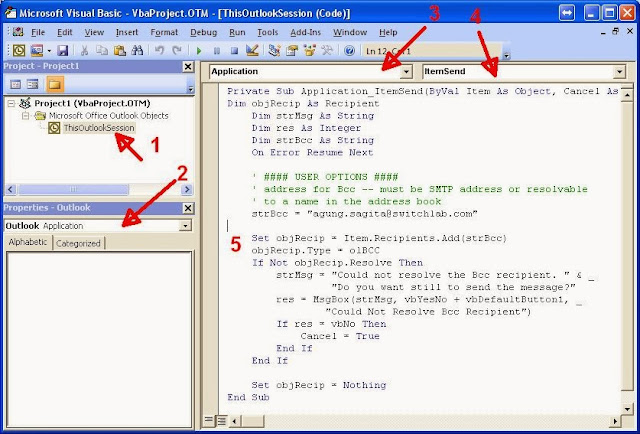Close the Properties - Outlook panel
Image resolution: width=640 pixels, height=434 pixels.
pyautogui.click(x=188, y=208)
